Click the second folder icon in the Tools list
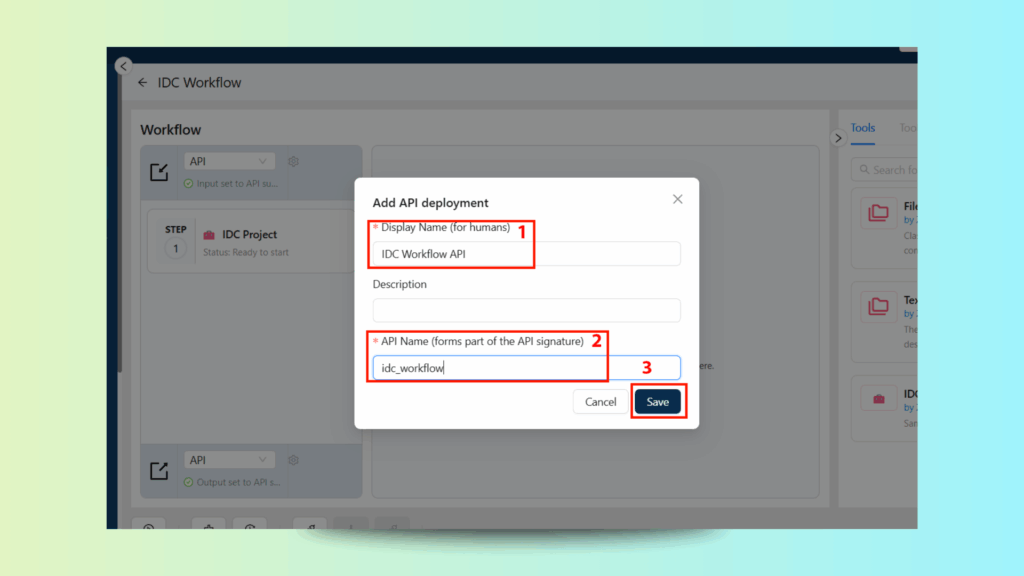This screenshot has height=576, width=1024. 878,306
